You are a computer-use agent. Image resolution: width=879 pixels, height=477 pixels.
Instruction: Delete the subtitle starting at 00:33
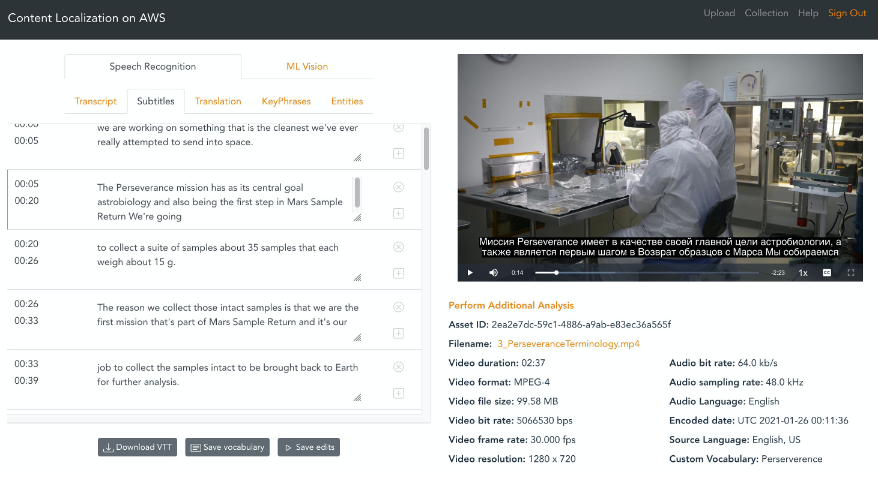[399, 367]
